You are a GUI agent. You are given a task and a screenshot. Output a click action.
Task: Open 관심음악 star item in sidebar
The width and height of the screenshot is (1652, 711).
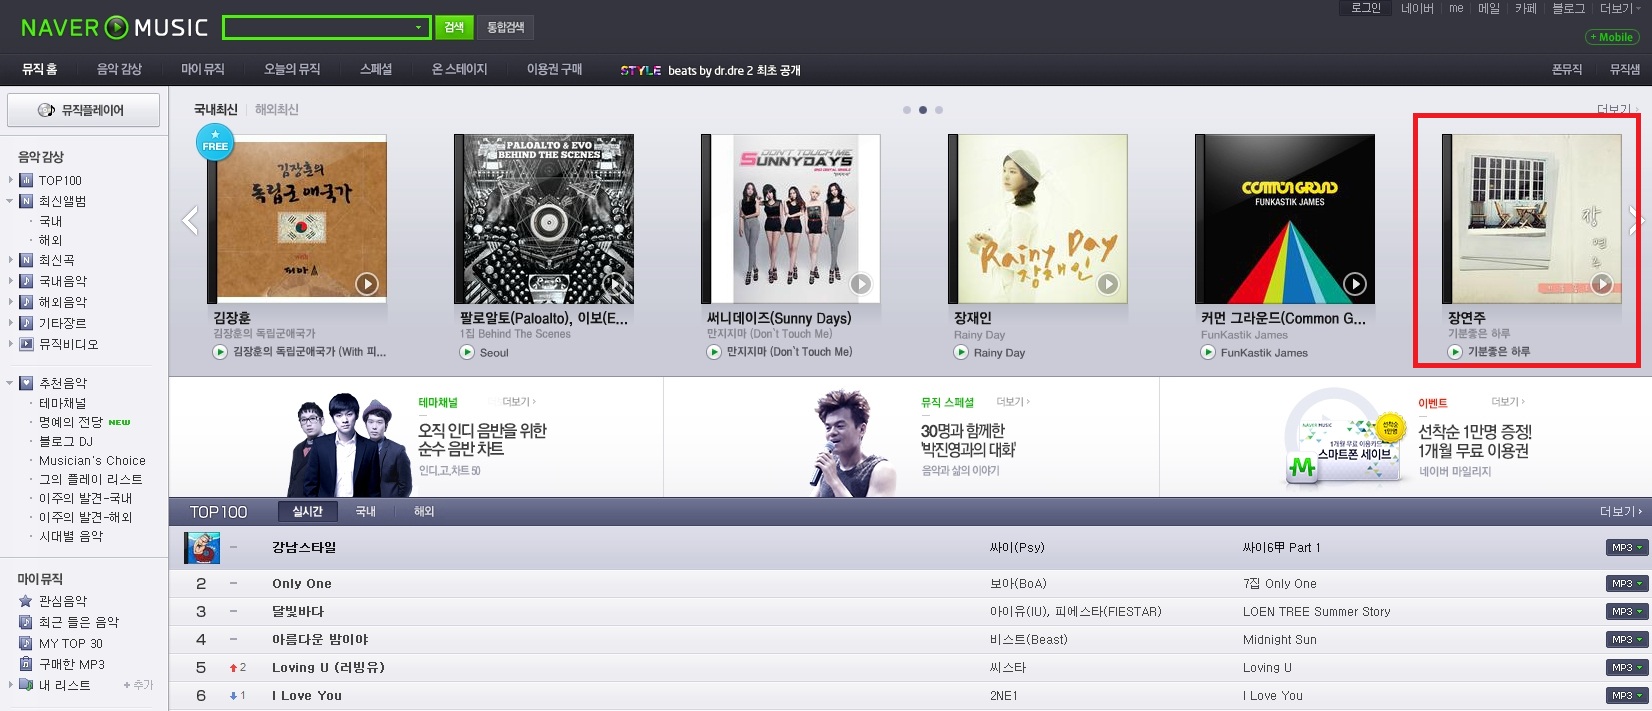(63, 601)
